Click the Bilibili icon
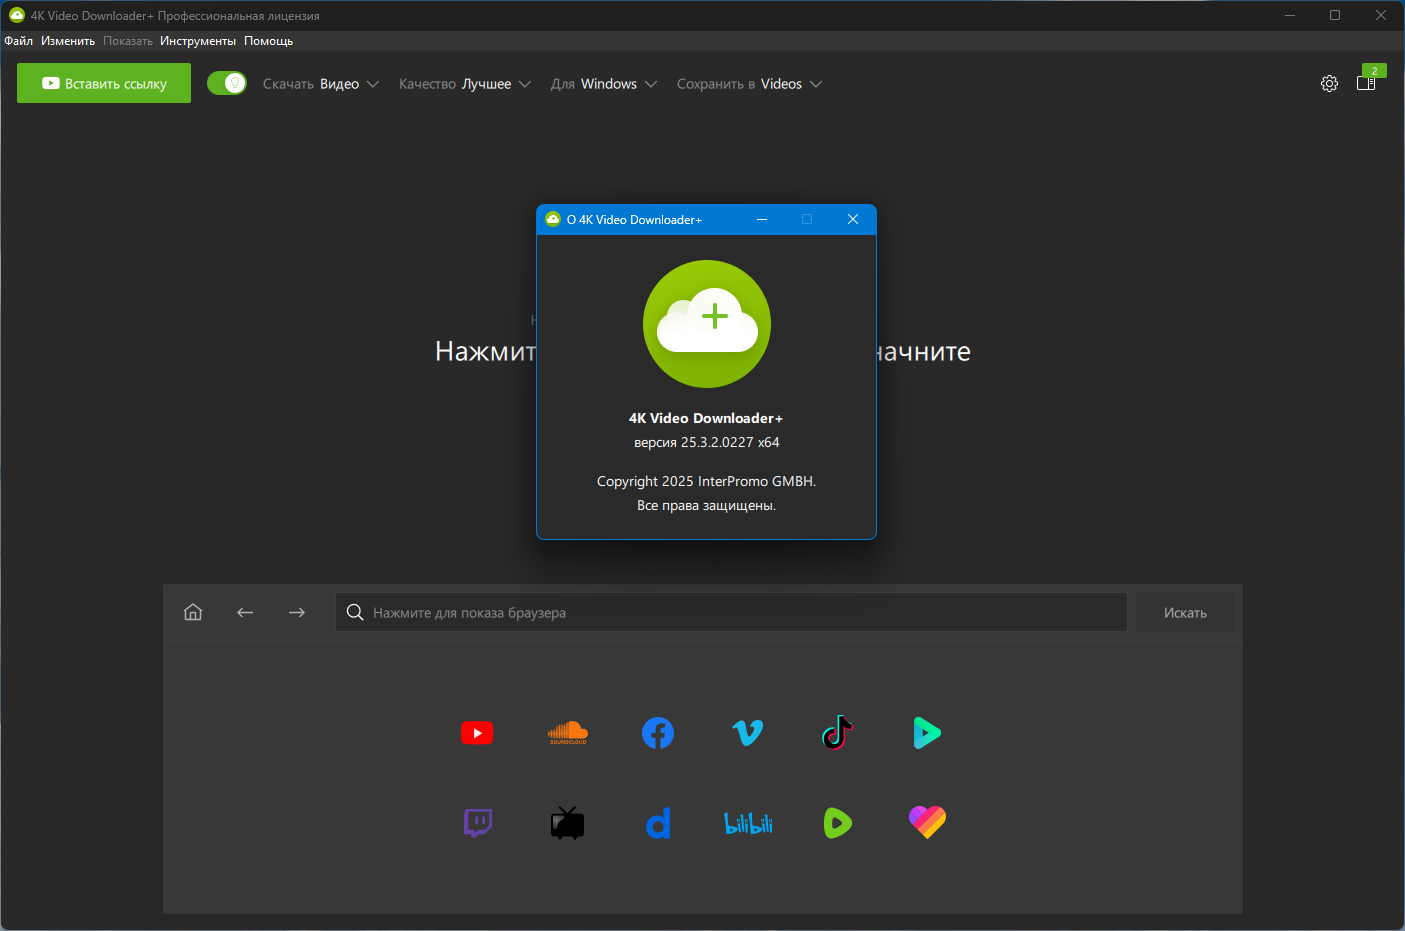Image resolution: width=1405 pixels, height=931 pixels. coord(748,823)
